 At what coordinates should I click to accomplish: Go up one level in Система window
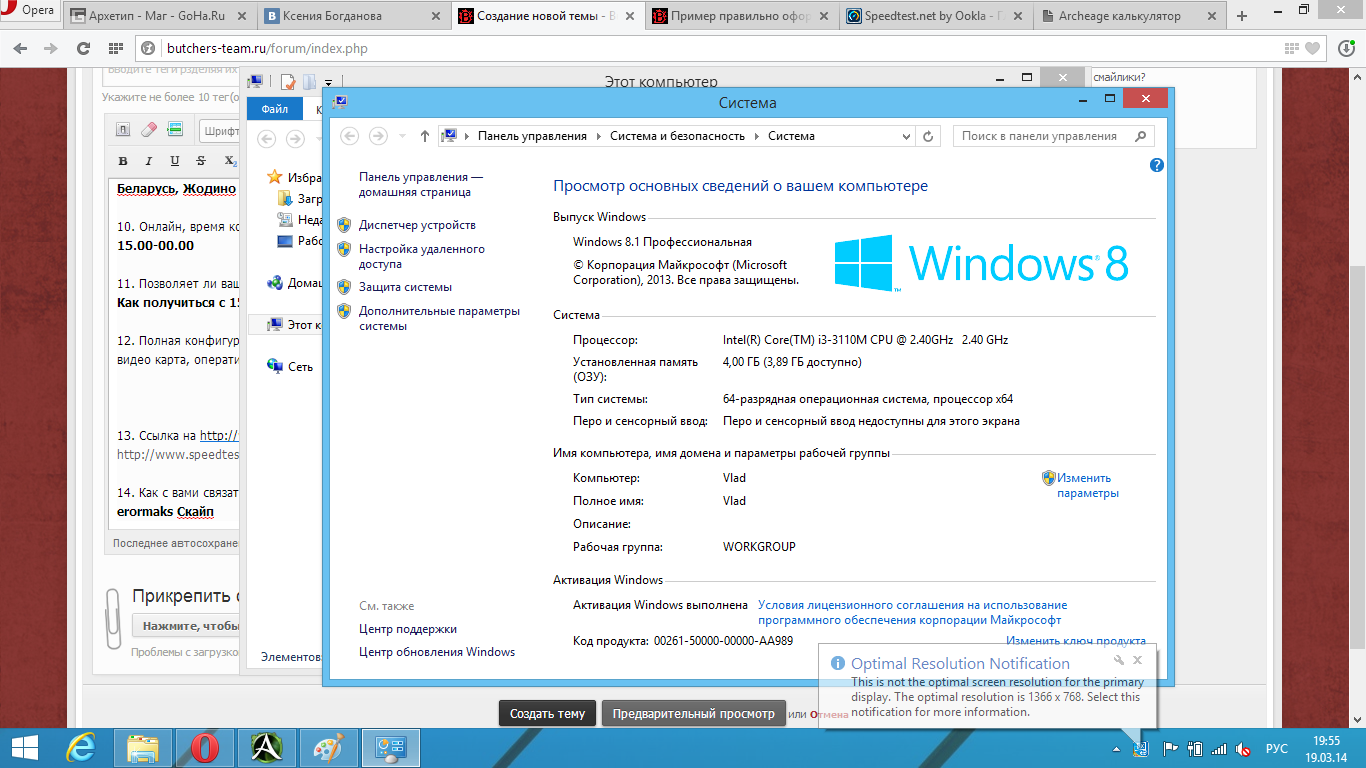coord(425,136)
